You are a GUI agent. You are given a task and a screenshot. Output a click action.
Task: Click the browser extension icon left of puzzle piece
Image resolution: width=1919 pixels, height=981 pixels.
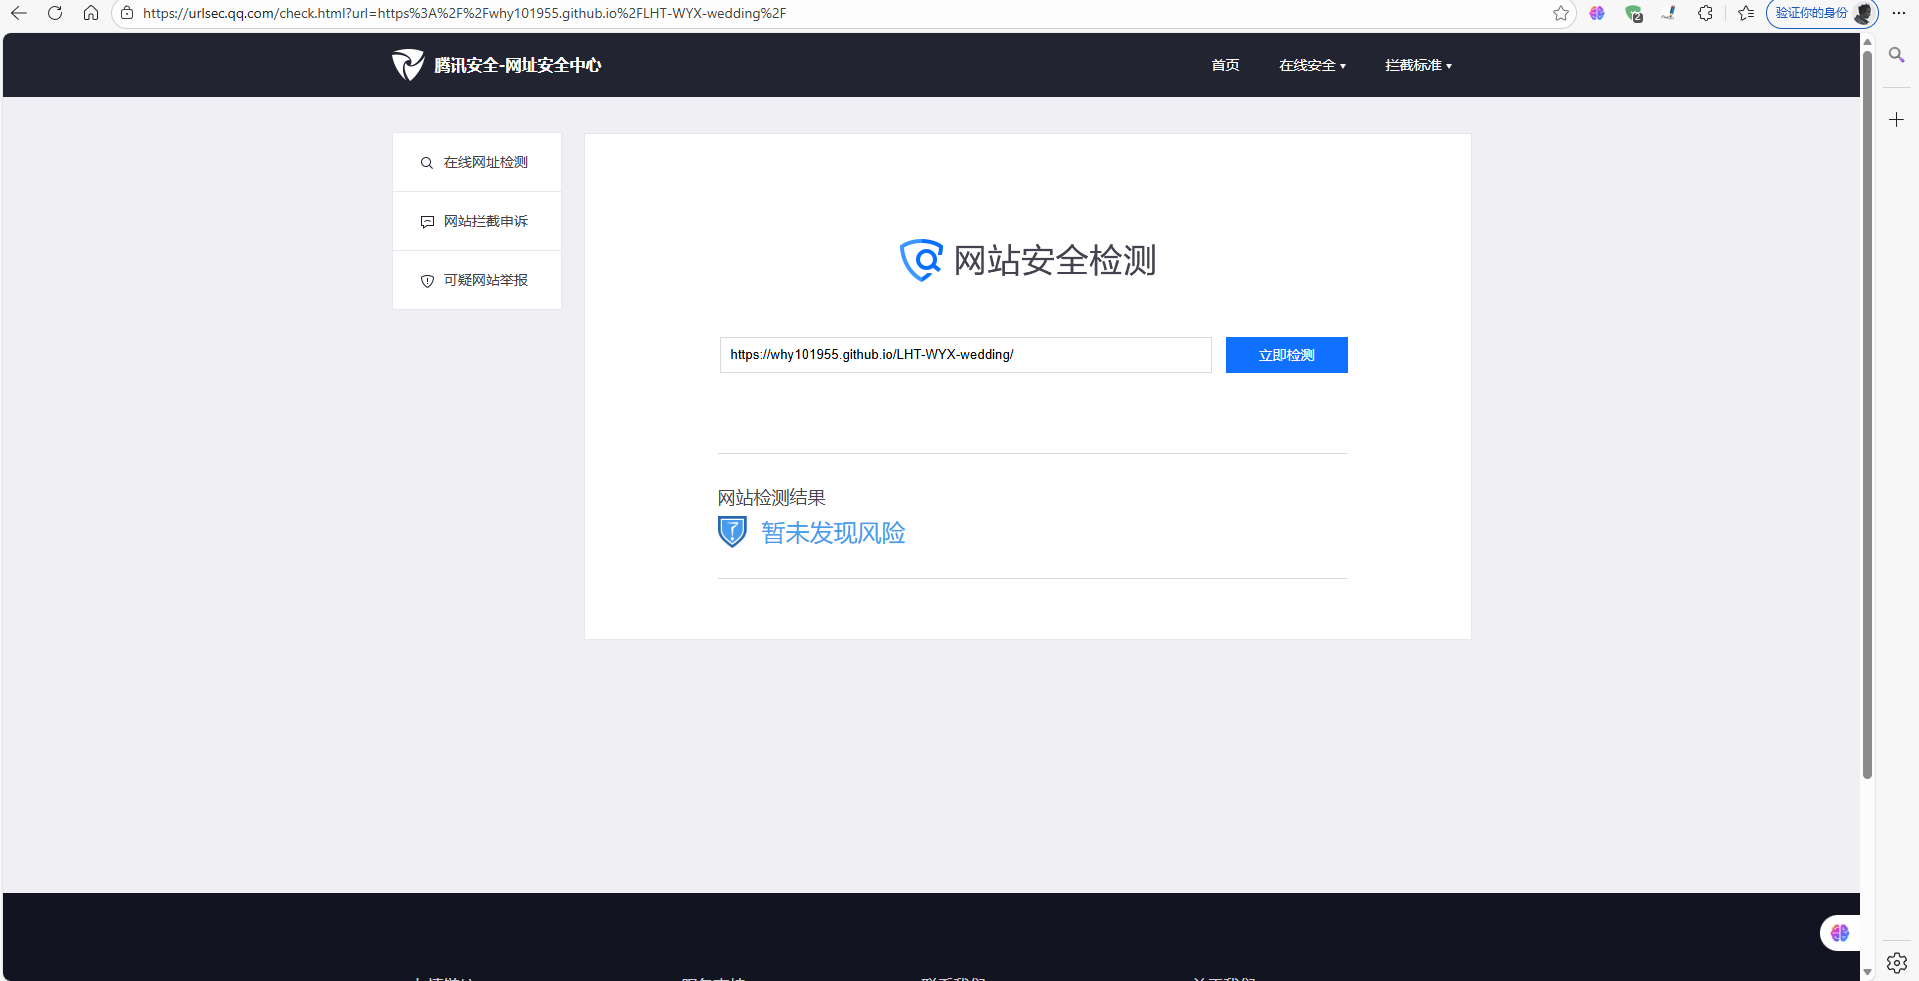(x=1669, y=13)
